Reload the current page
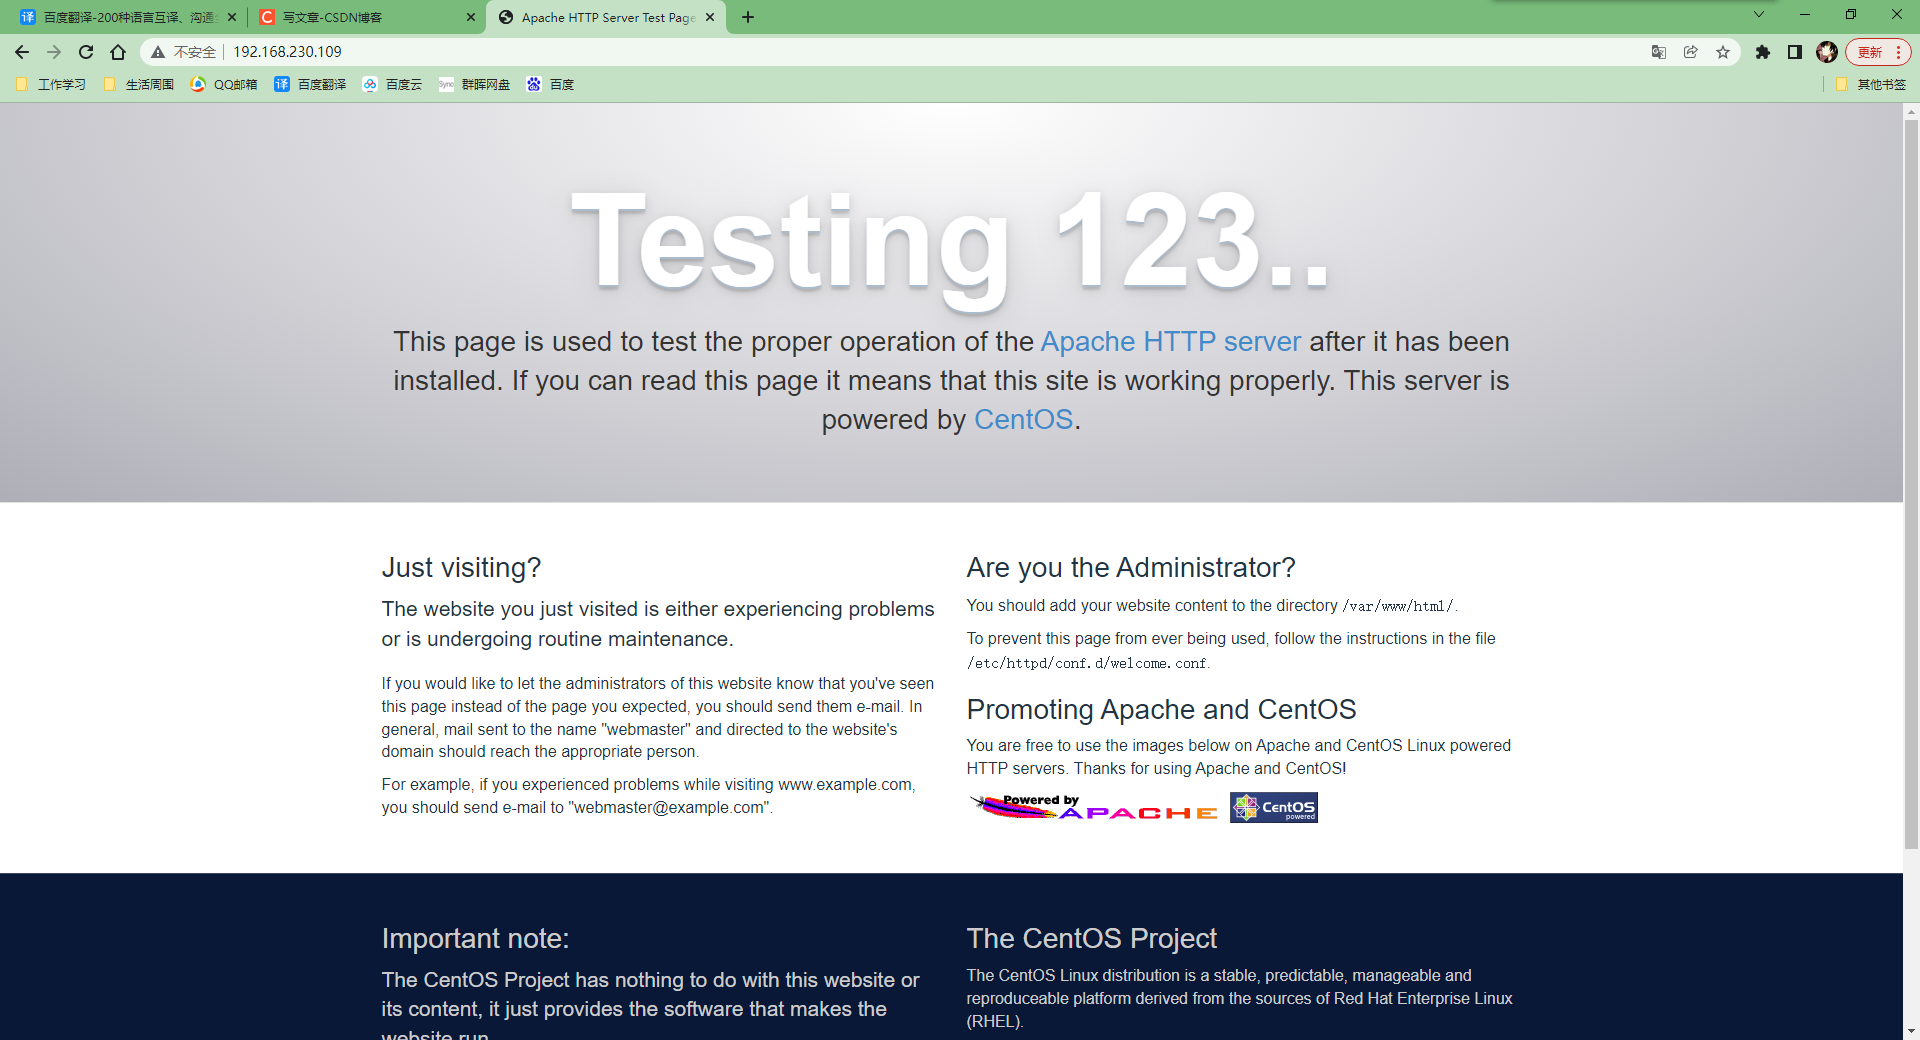Screen dimensions: 1920x1040 [86, 52]
